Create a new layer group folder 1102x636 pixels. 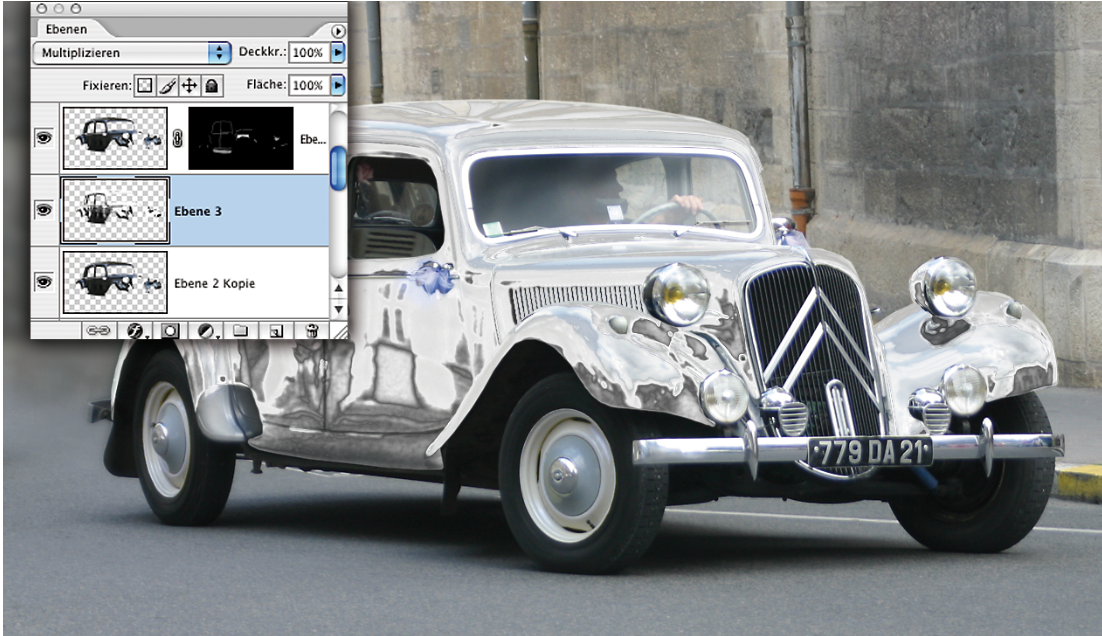click(240, 330)
